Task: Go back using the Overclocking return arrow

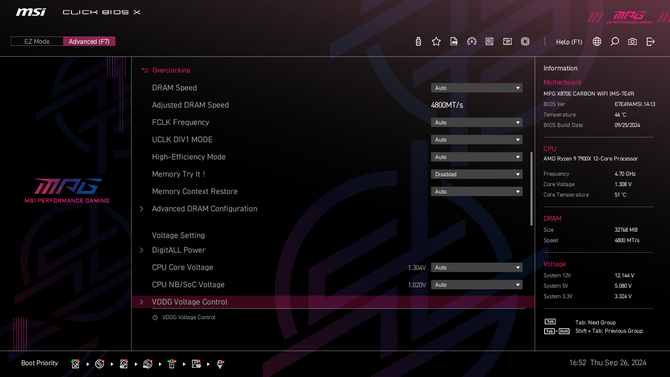Action: [x=145, y=70]
